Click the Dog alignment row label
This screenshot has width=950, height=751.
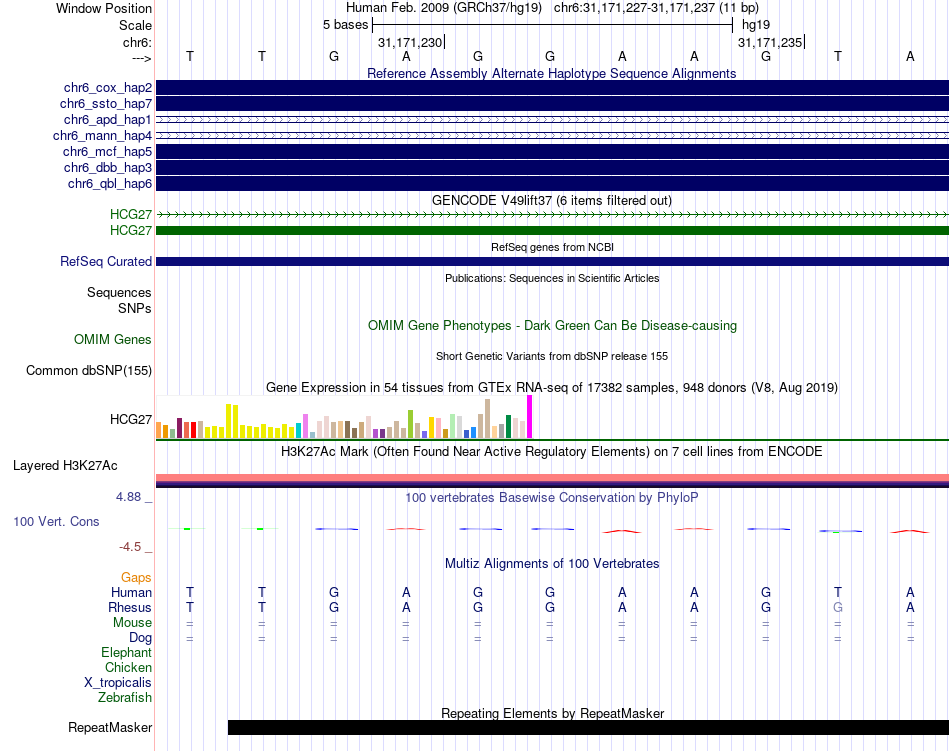pyautogui.click(x=141, y=638)
